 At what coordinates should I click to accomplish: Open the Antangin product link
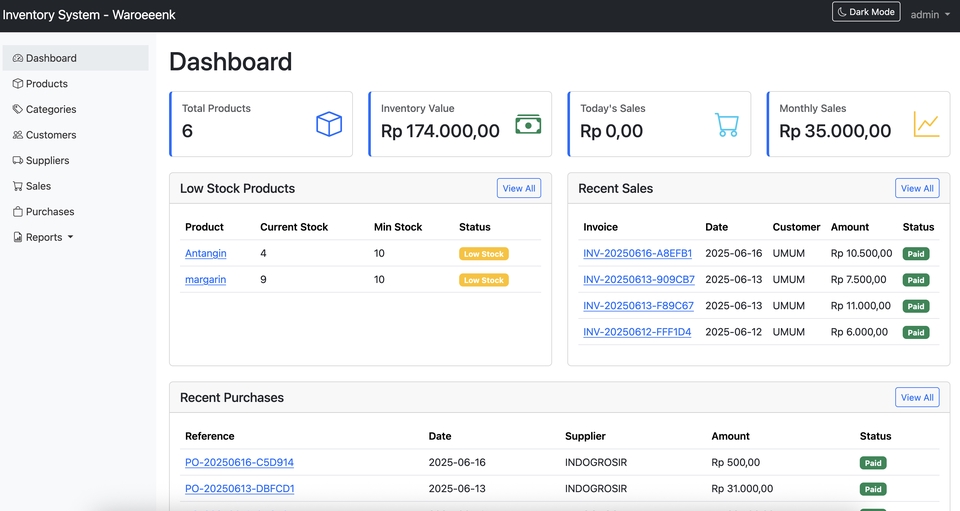point(206,254)
